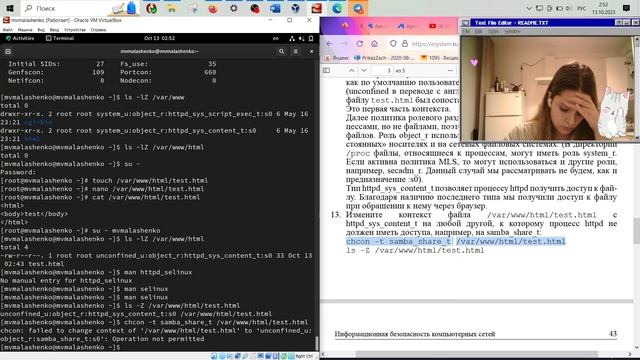640x360 pixels.
Task: Open the Word icon in the Windows taskbar
Action: tap(275, 8)
